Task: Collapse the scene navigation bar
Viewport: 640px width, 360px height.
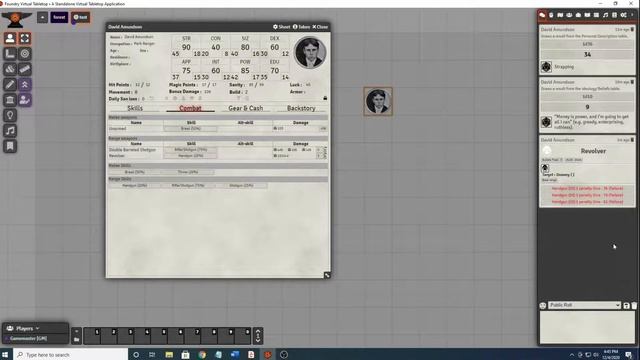Action: click(x=42, y=17)
